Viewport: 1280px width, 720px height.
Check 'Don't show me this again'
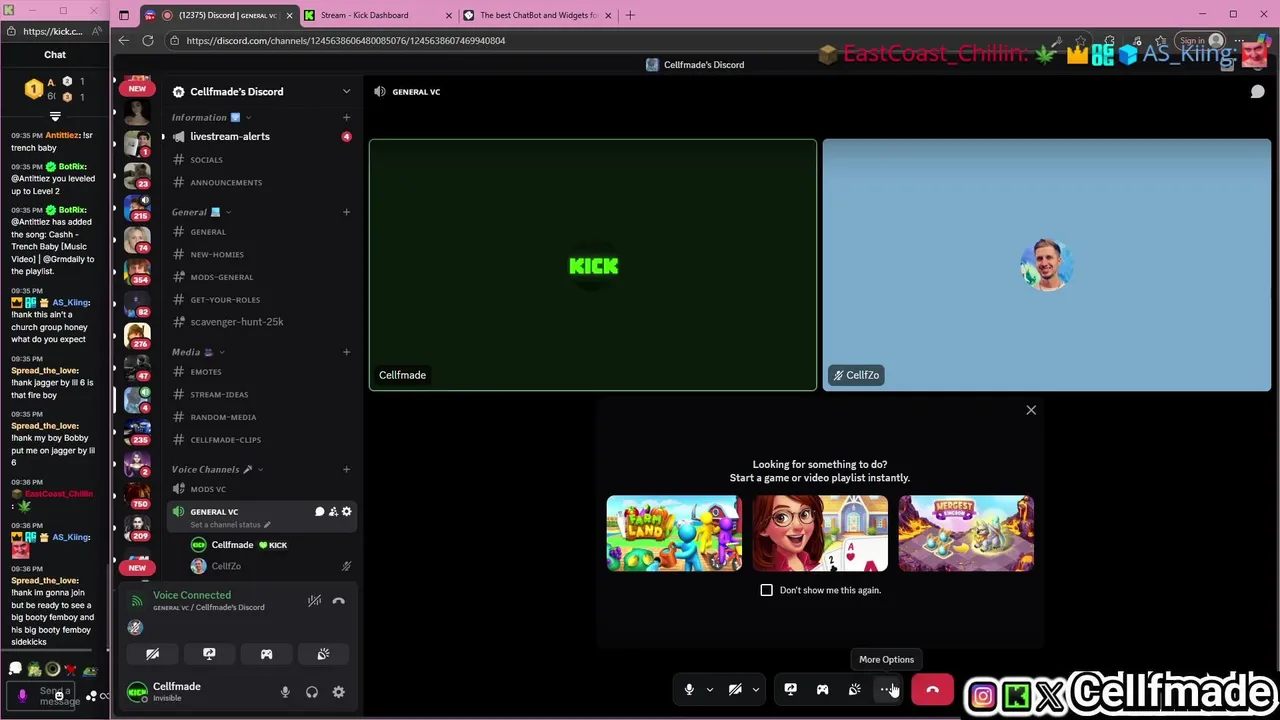[767, 590]
